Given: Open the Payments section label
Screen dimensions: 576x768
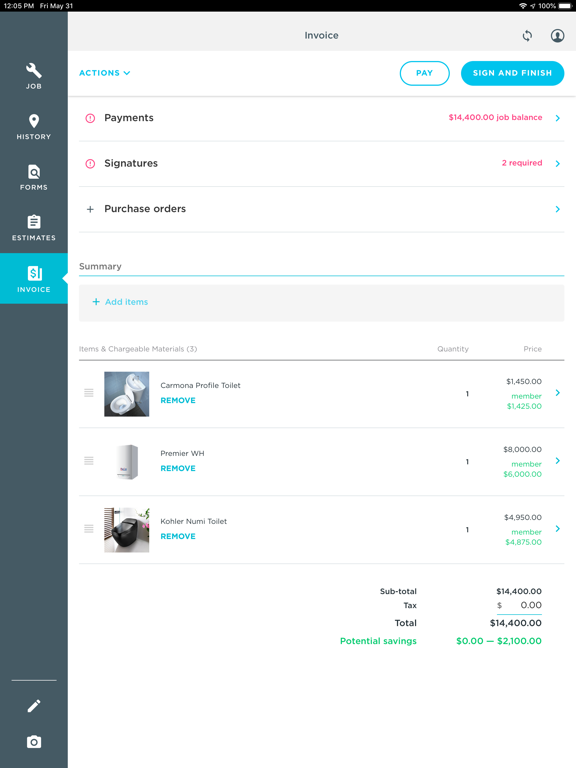Looking at the screenshot, I should coord(129,118).
